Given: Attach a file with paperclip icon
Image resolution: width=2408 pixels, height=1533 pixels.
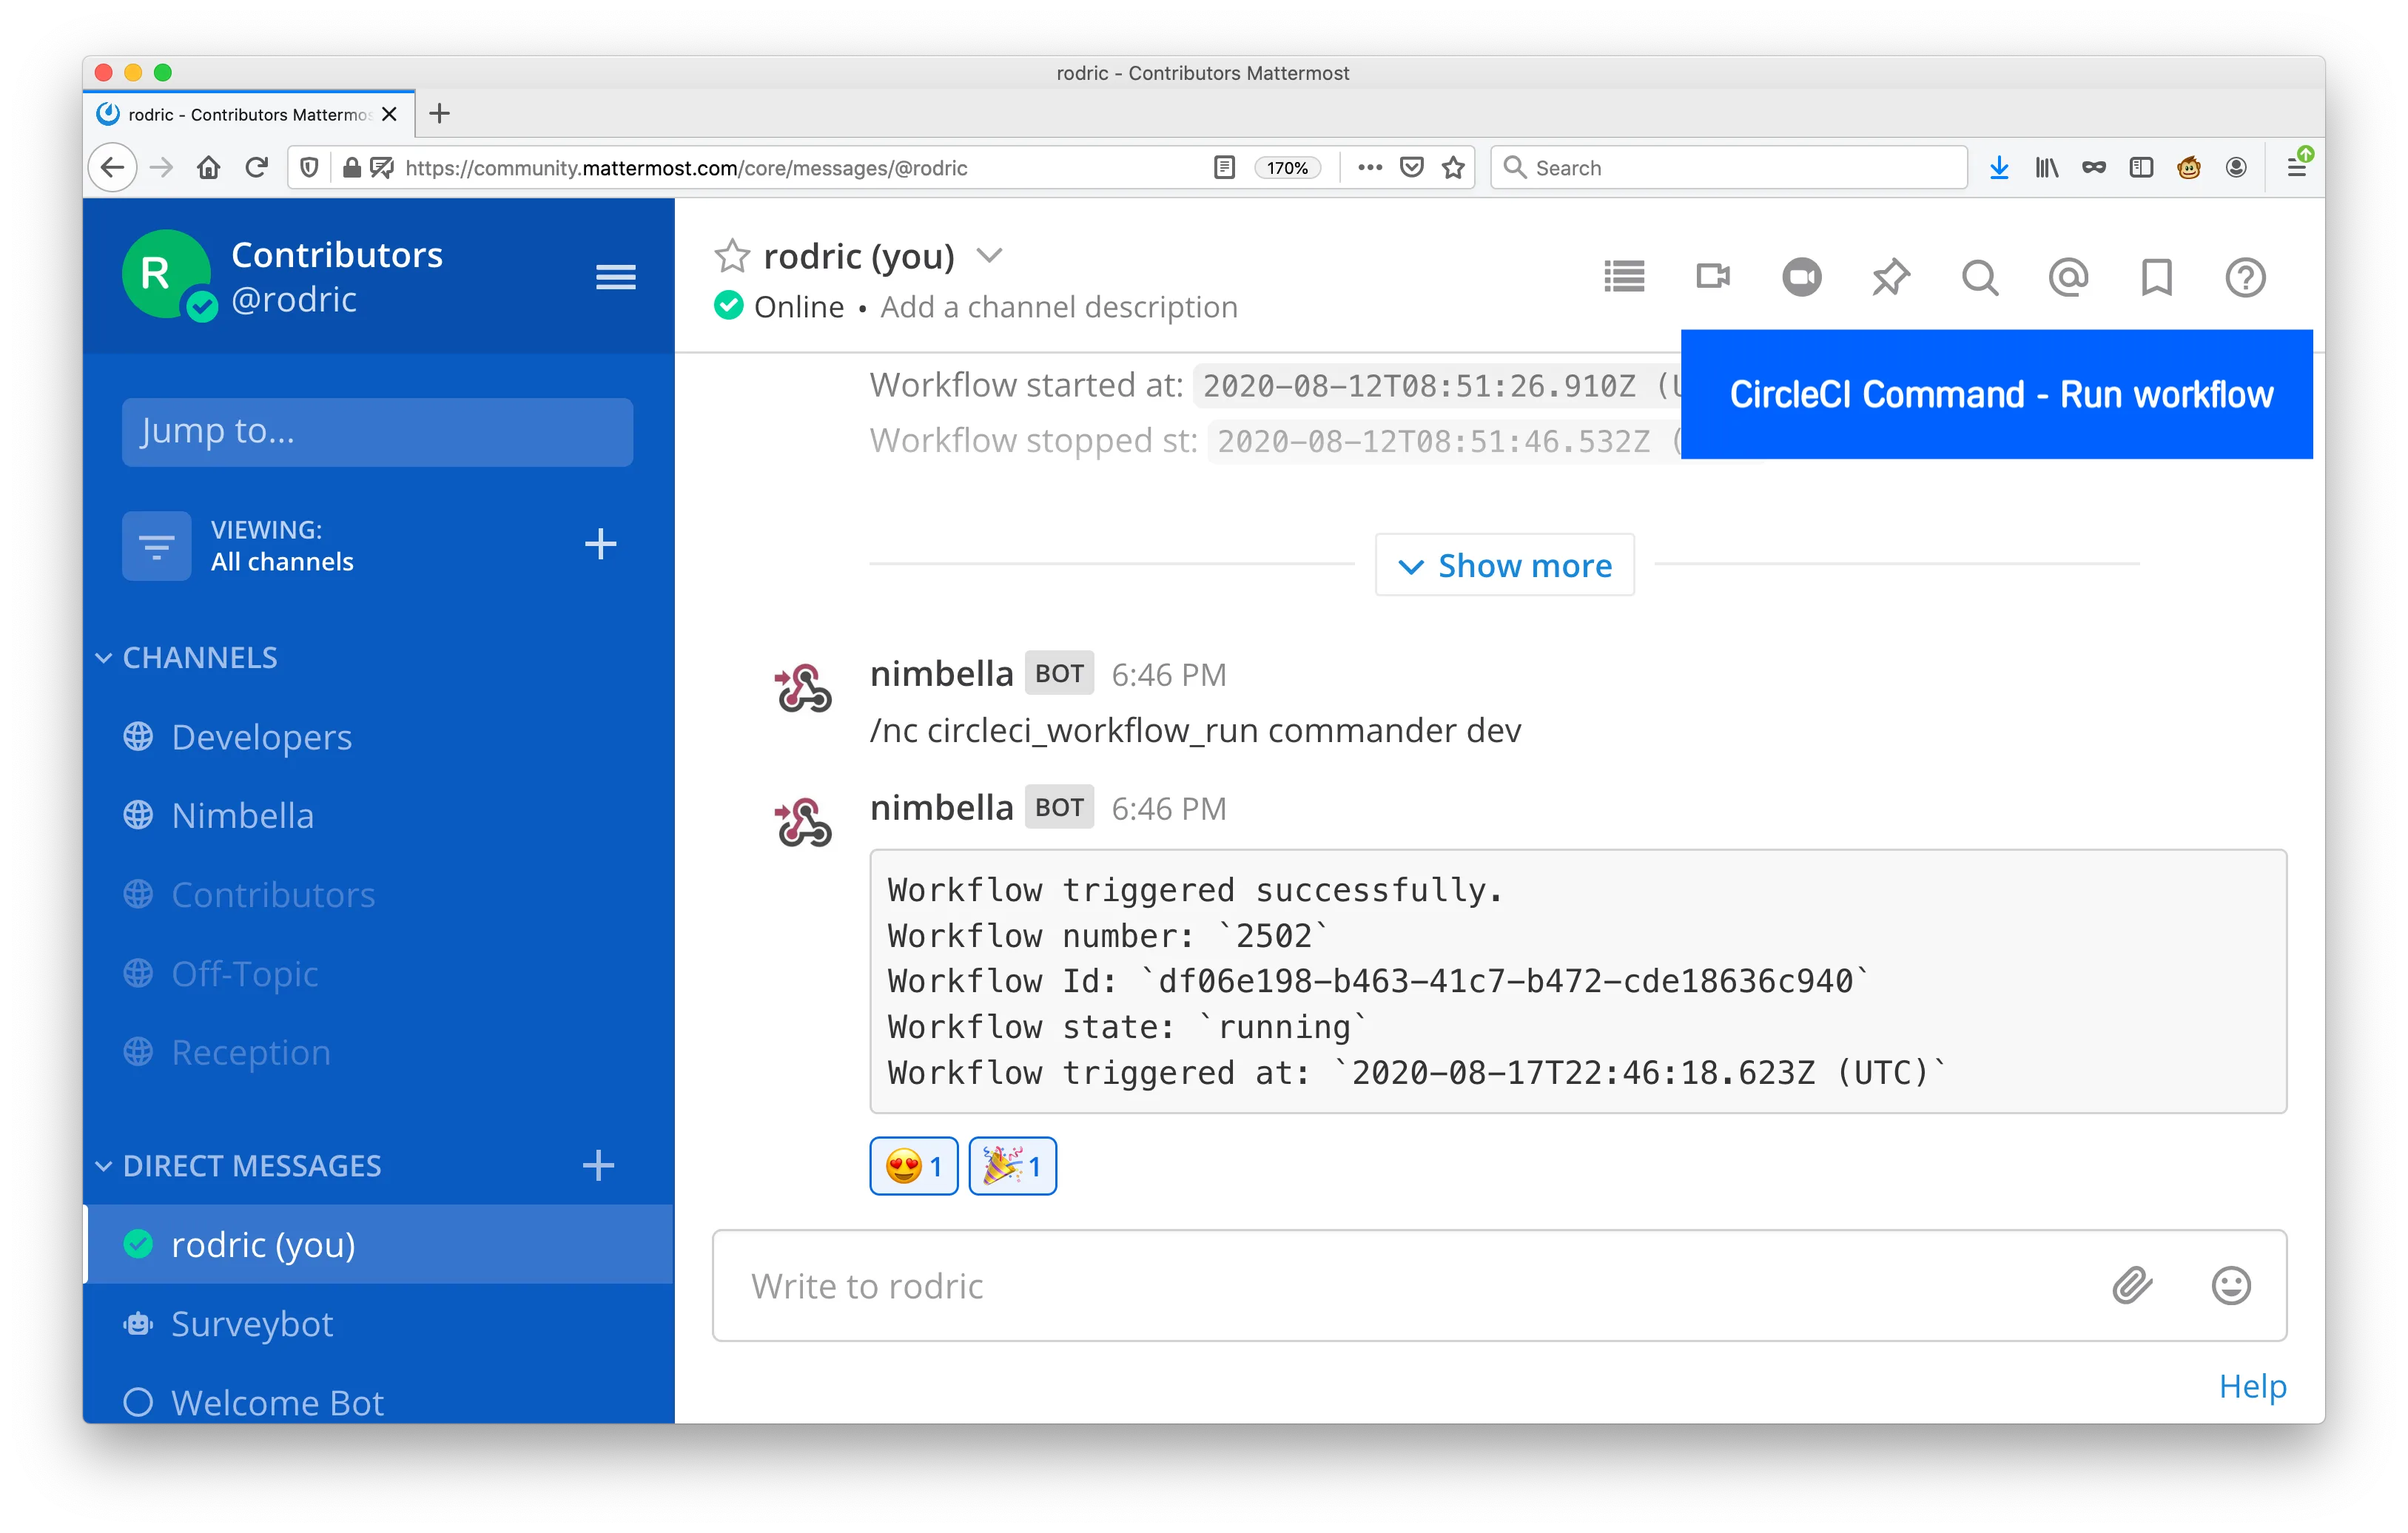Looking at the screenshot, I should coord(2133,1286).
